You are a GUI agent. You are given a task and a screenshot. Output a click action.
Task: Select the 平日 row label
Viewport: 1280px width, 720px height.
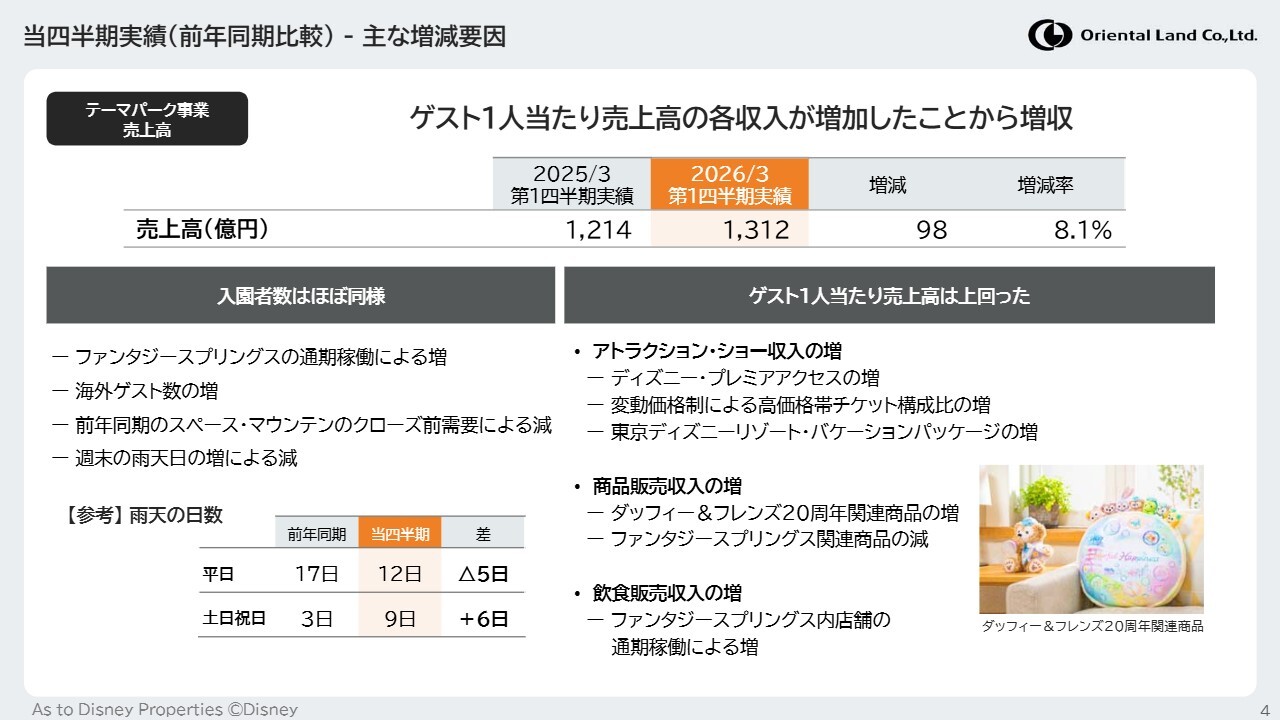(218, 575)
